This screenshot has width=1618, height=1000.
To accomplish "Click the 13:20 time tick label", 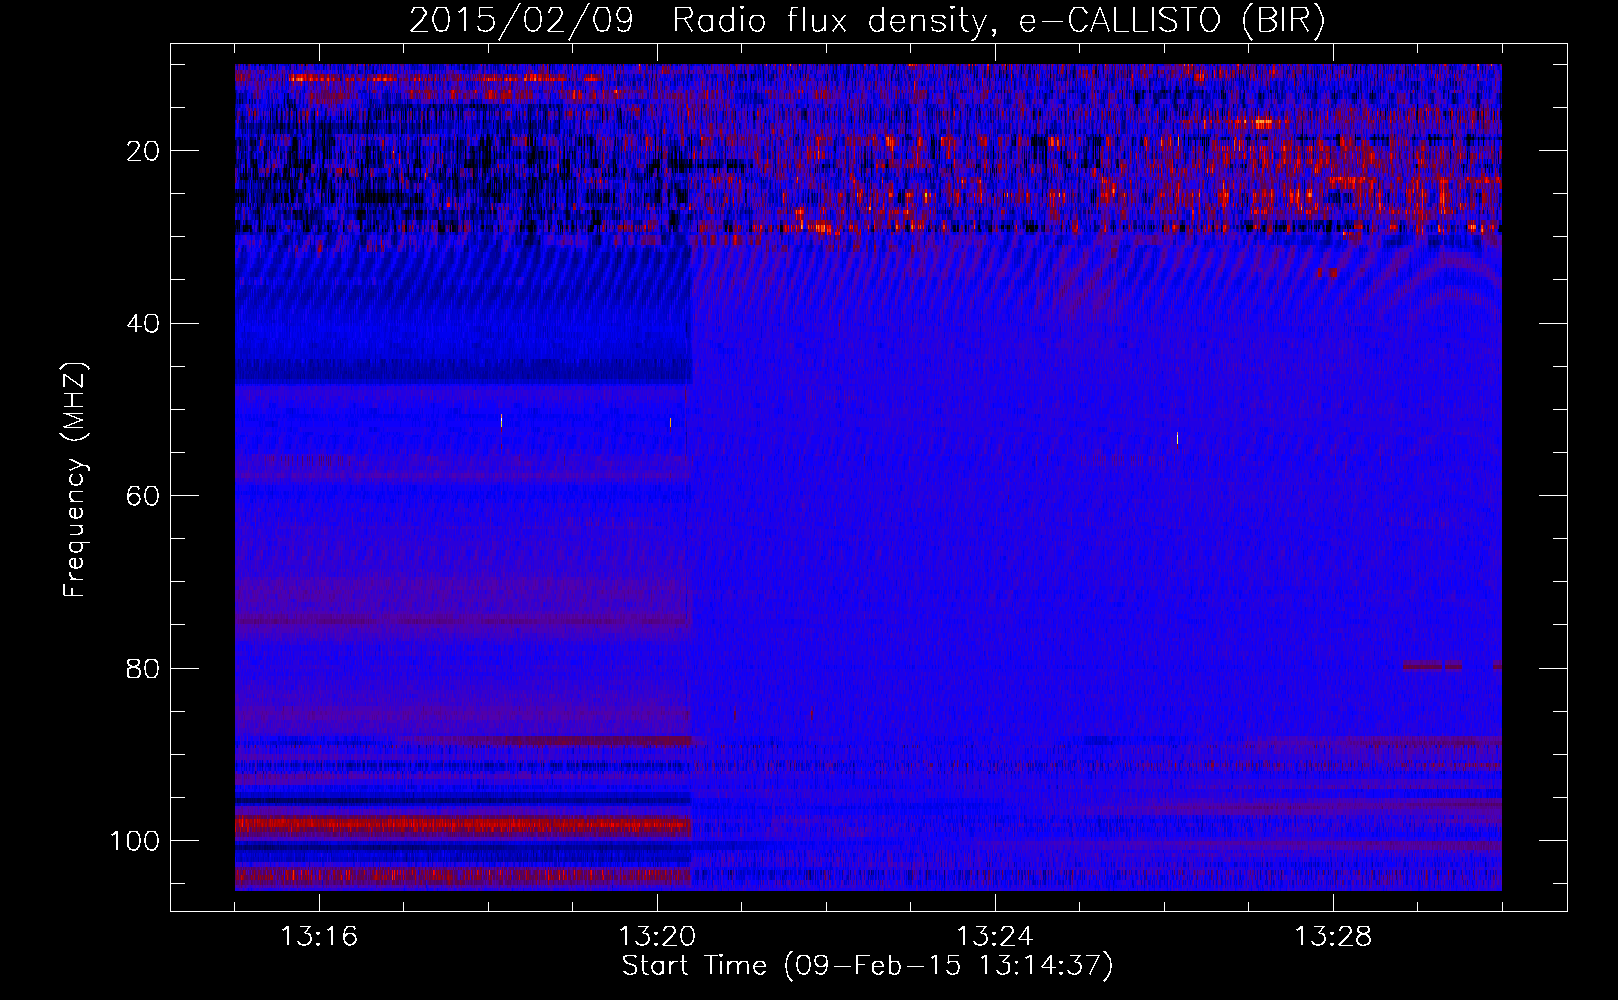I will click(x=657, y=937).
